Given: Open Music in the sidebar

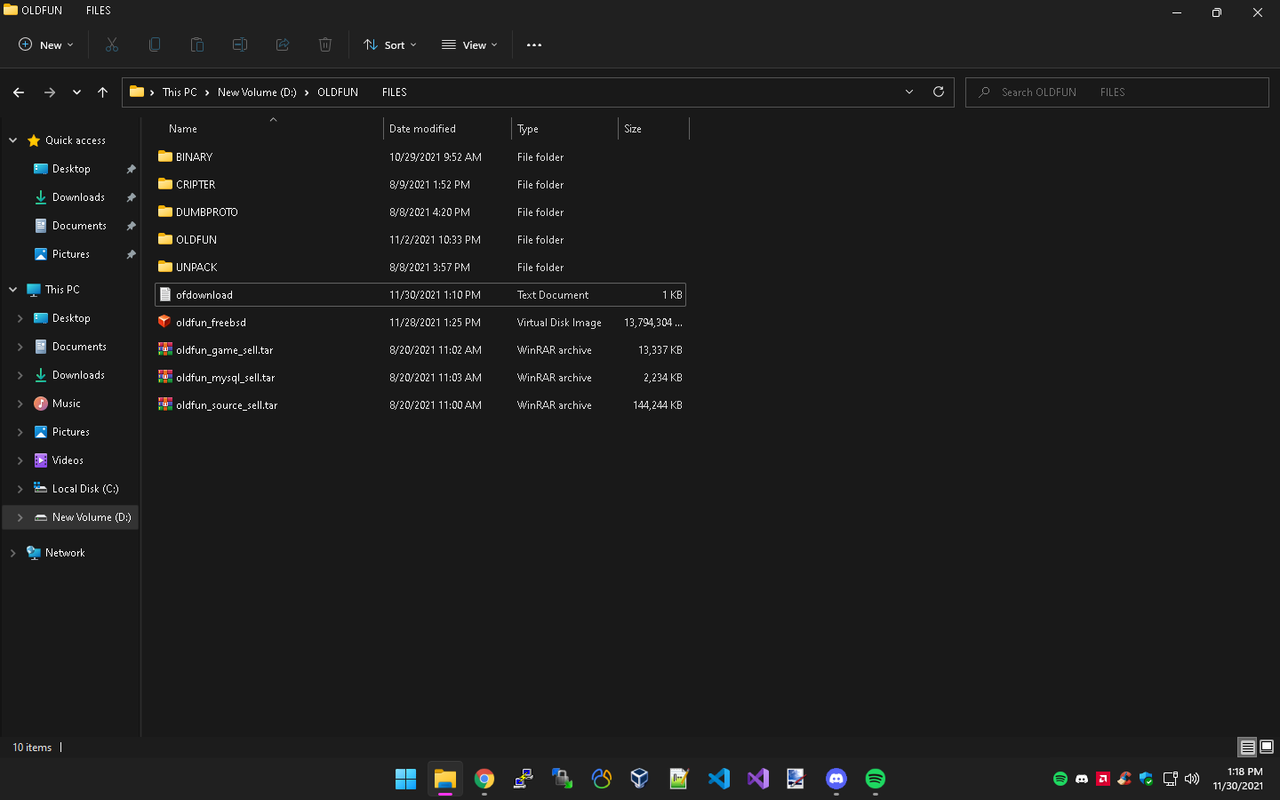Looking at the screenshot, I should tap(66, 404).
